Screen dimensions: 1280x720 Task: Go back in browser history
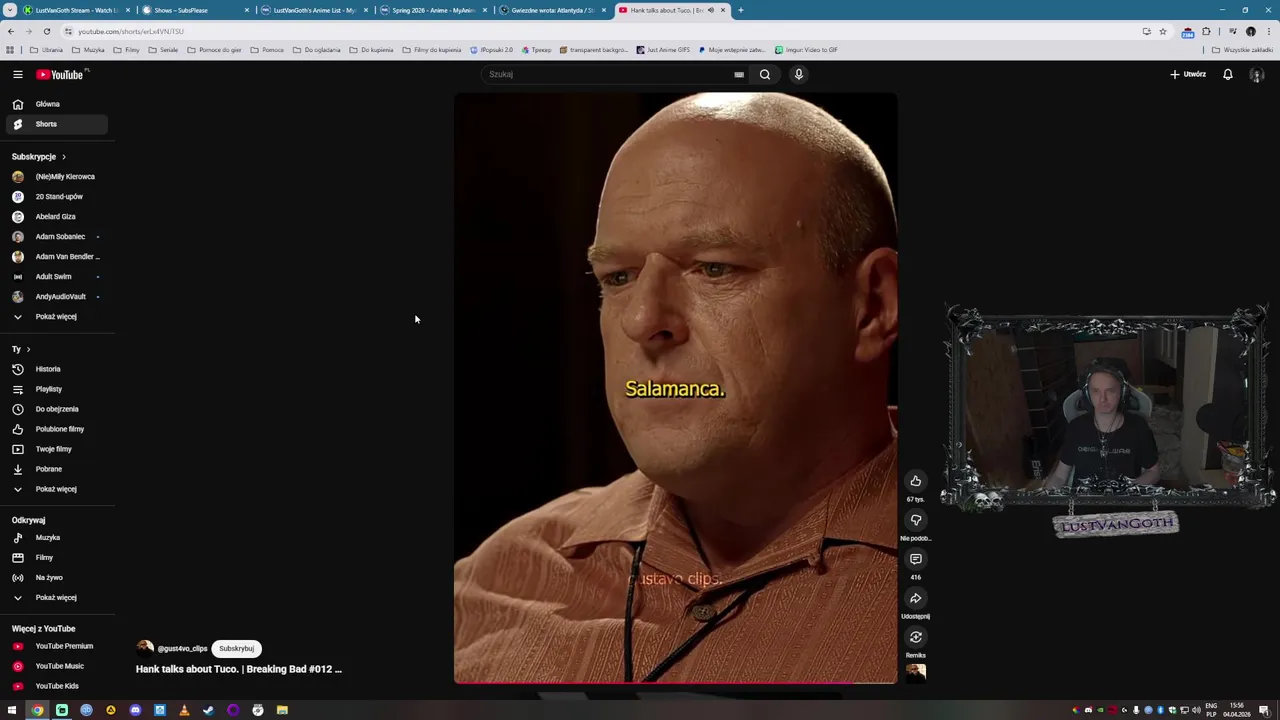click(x=11, y=31)
